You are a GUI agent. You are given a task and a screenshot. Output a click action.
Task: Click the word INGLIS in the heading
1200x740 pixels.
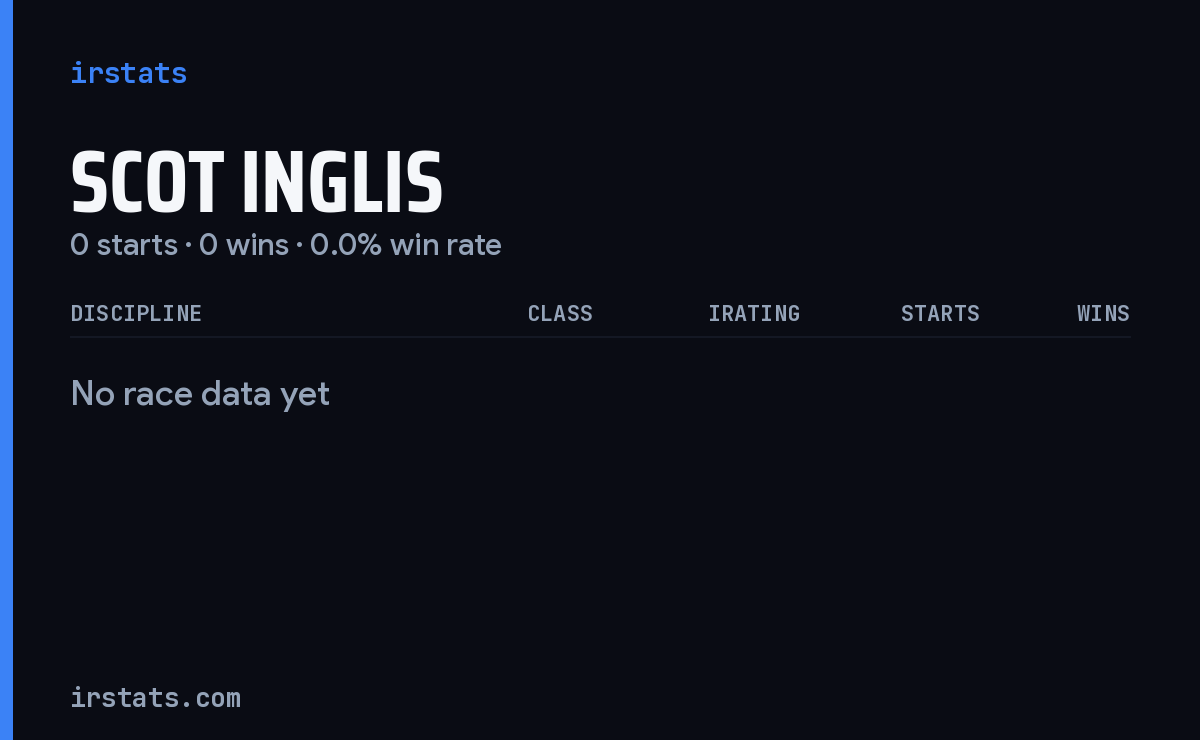(x=343, y=183)
